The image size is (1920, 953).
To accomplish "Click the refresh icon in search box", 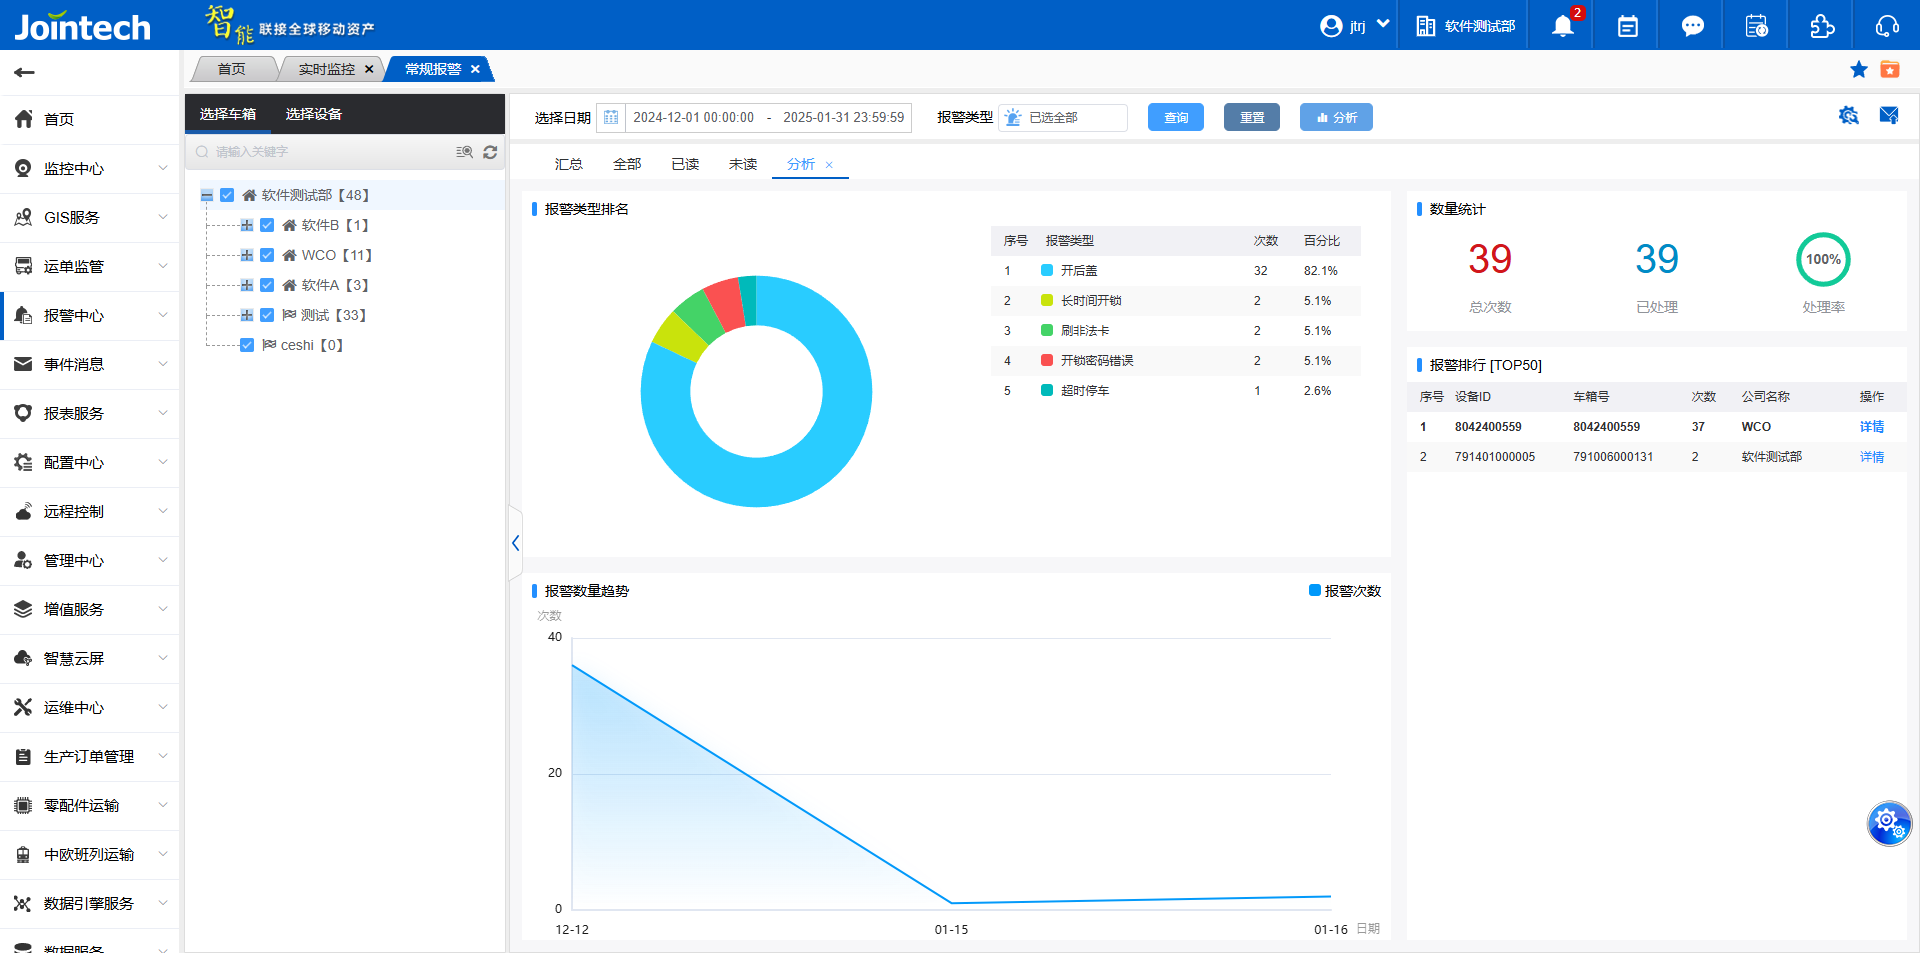I will click(x=490, y=152).
